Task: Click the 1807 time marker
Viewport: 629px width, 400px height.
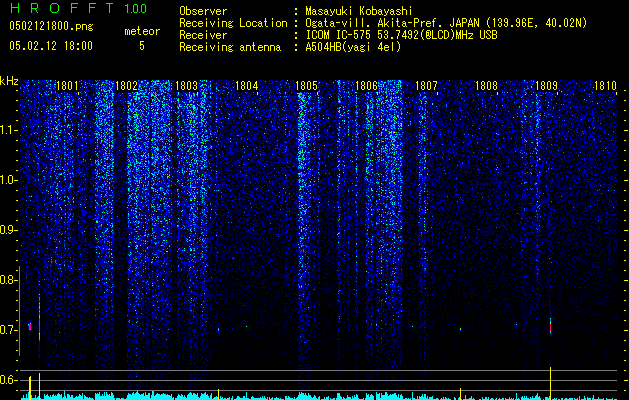Action: coord(426,86)
